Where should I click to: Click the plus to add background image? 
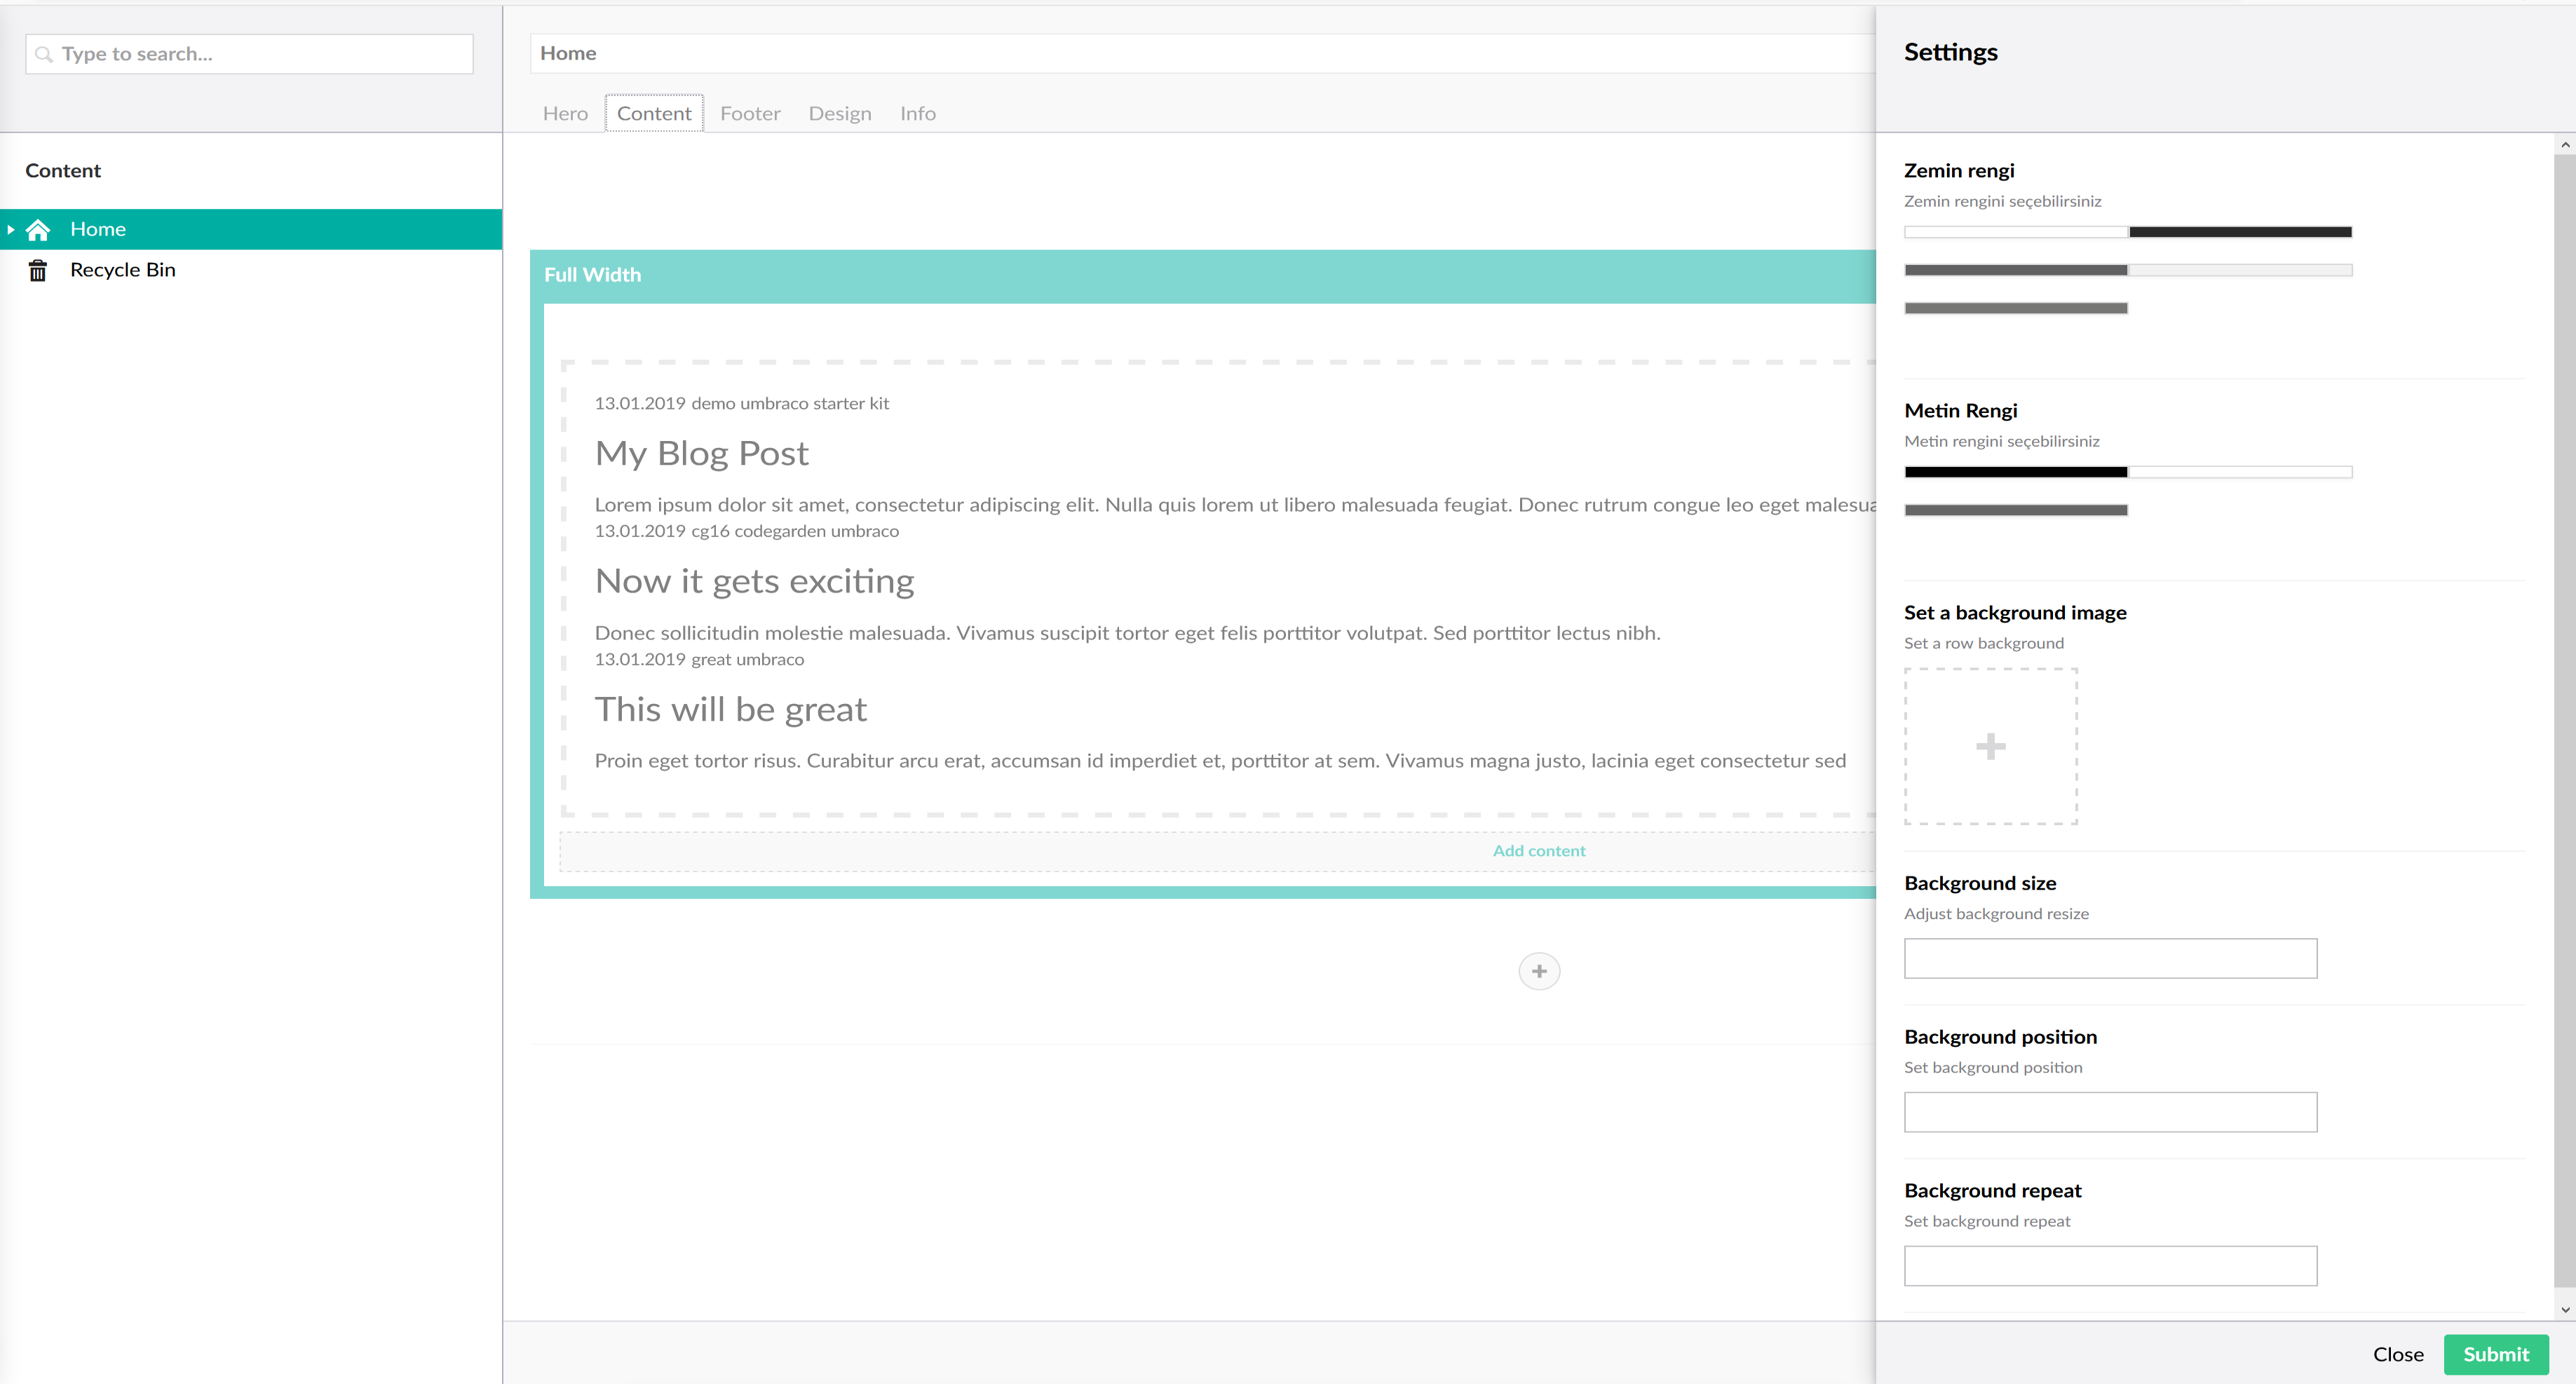point(1990,746)
